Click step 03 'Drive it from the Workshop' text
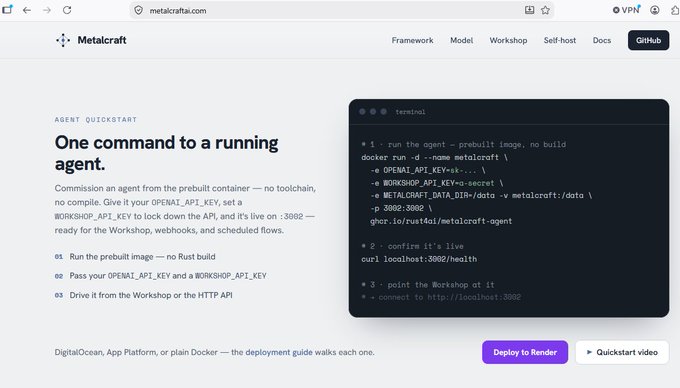Image resolution: width=680 pixels, height=388 pixels. (x=151, y=295)
